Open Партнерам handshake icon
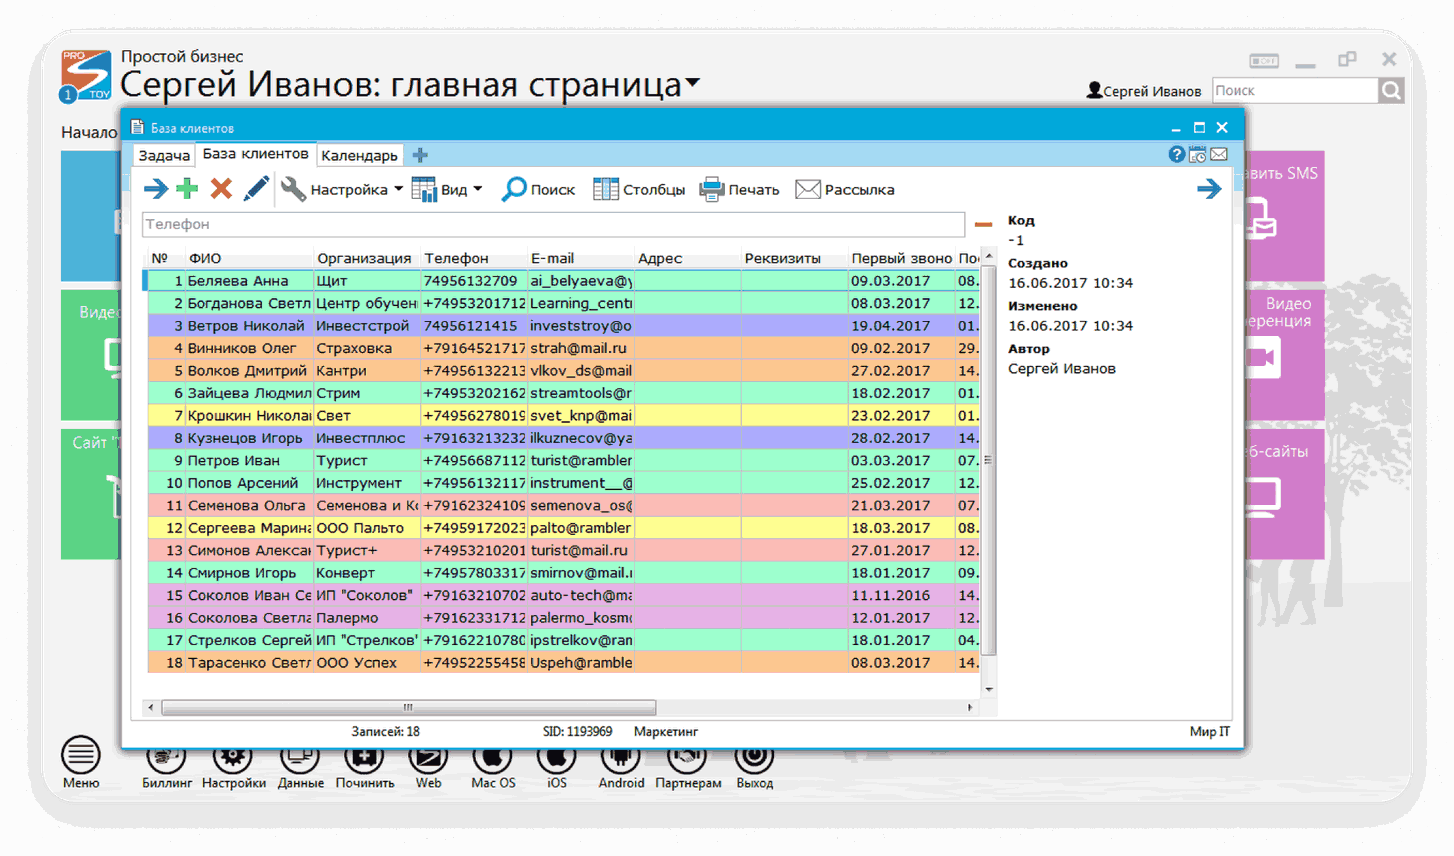Viewport: 1454px width, 856px height. pos(688,768)
